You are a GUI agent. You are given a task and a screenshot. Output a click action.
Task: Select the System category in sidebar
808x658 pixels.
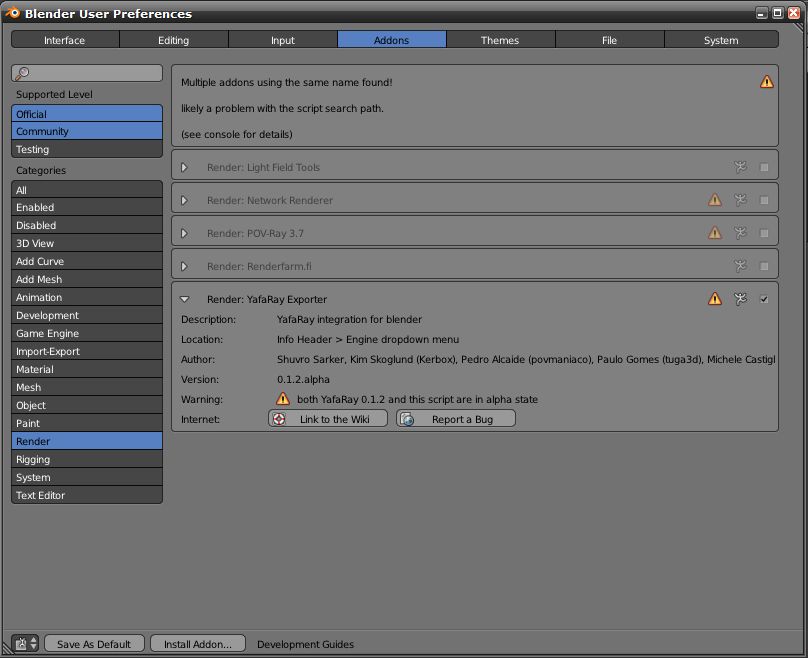click(x=87, y=478)
